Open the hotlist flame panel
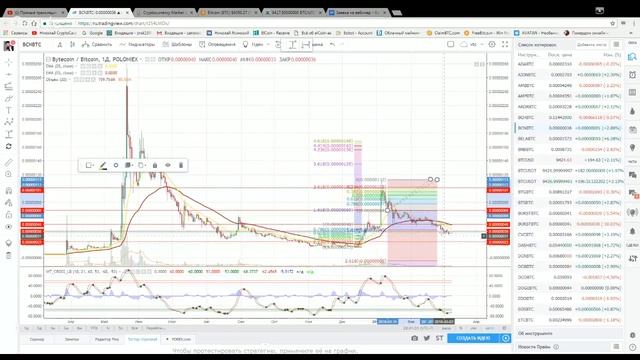The image size is (640, 360). click(632, 111)
